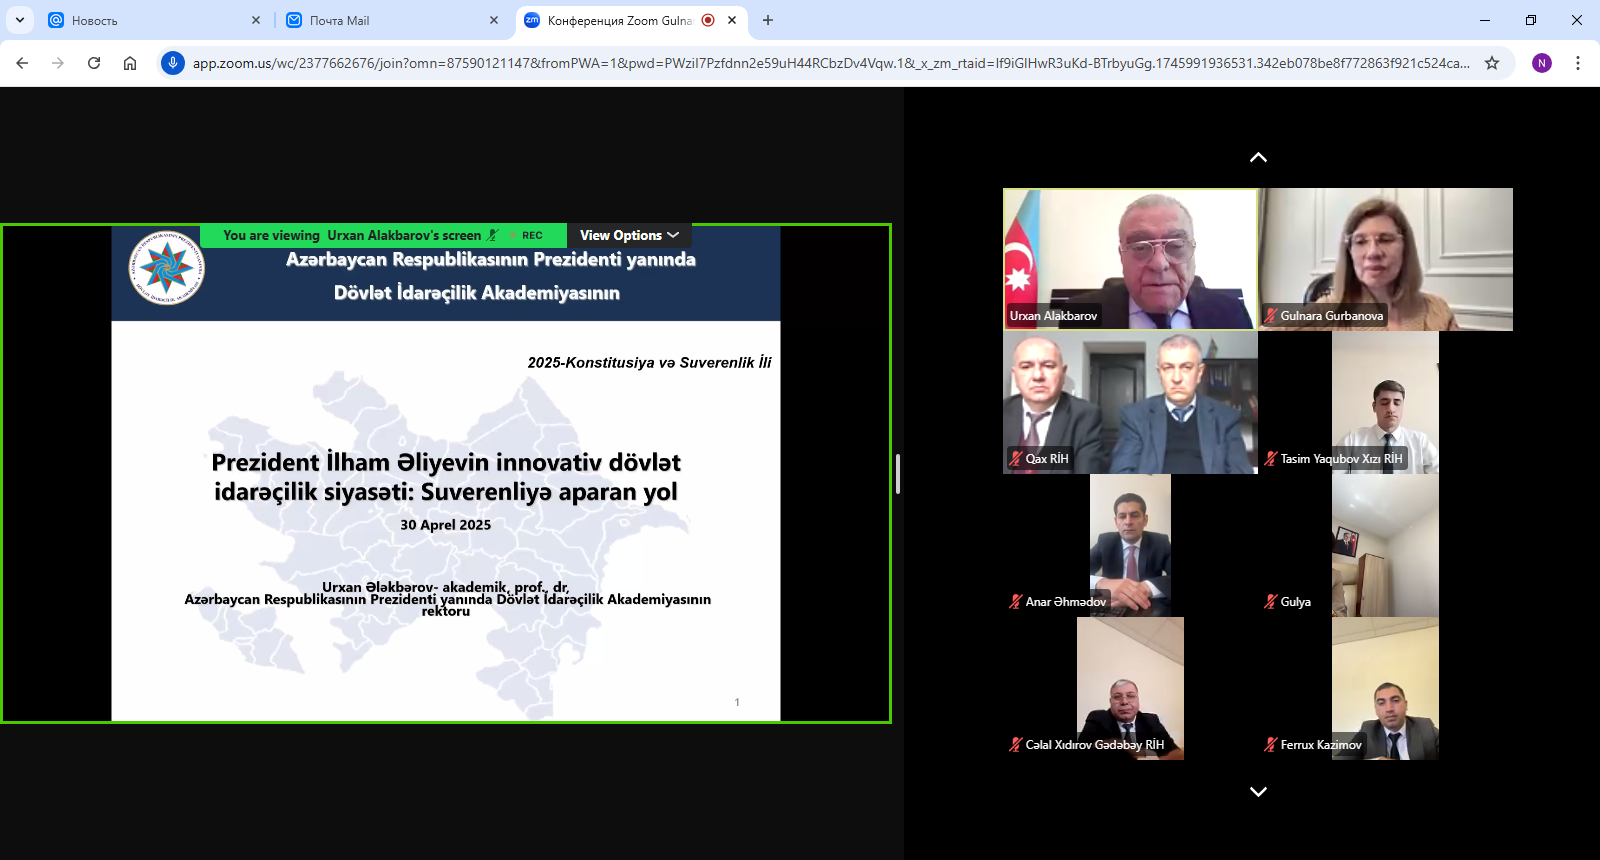1600x860 pixels.
Task: Click the microphone permission icon in address bar
Action: point(173,63)
